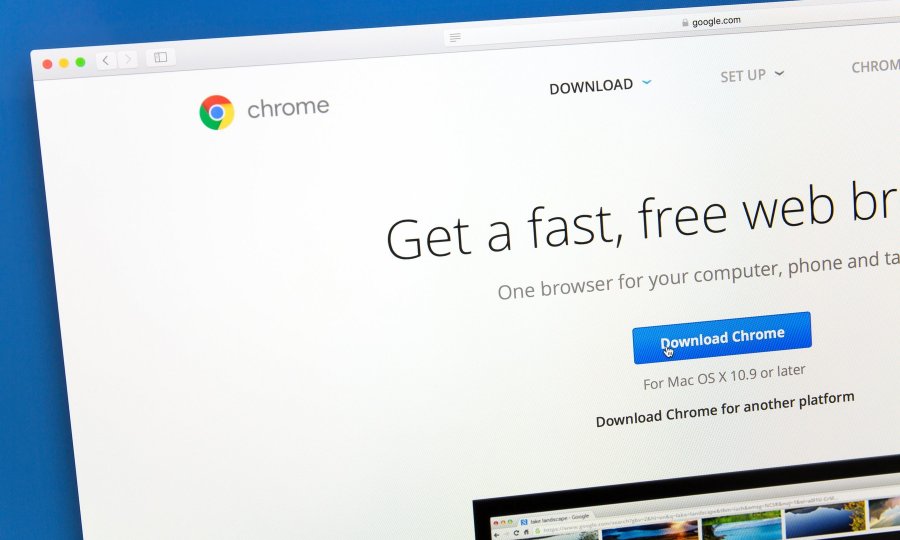Click the blue Download Chrome button
This screenshot has width=900, height=540.
click(722, 338)
